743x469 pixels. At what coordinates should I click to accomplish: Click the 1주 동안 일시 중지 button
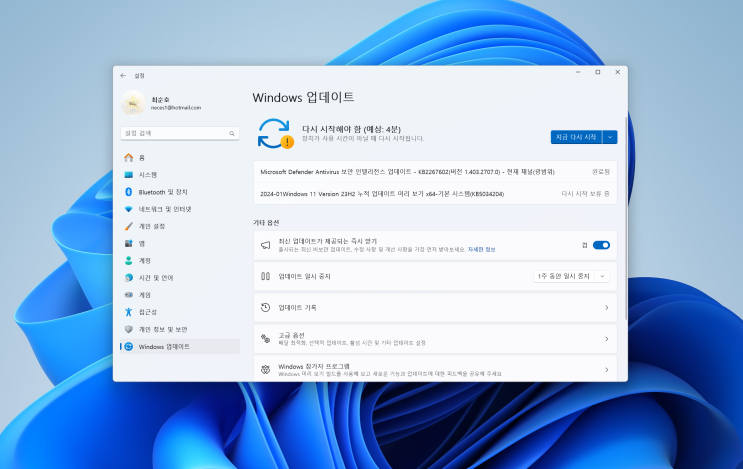pyautogui.click(x=564, y=276)
